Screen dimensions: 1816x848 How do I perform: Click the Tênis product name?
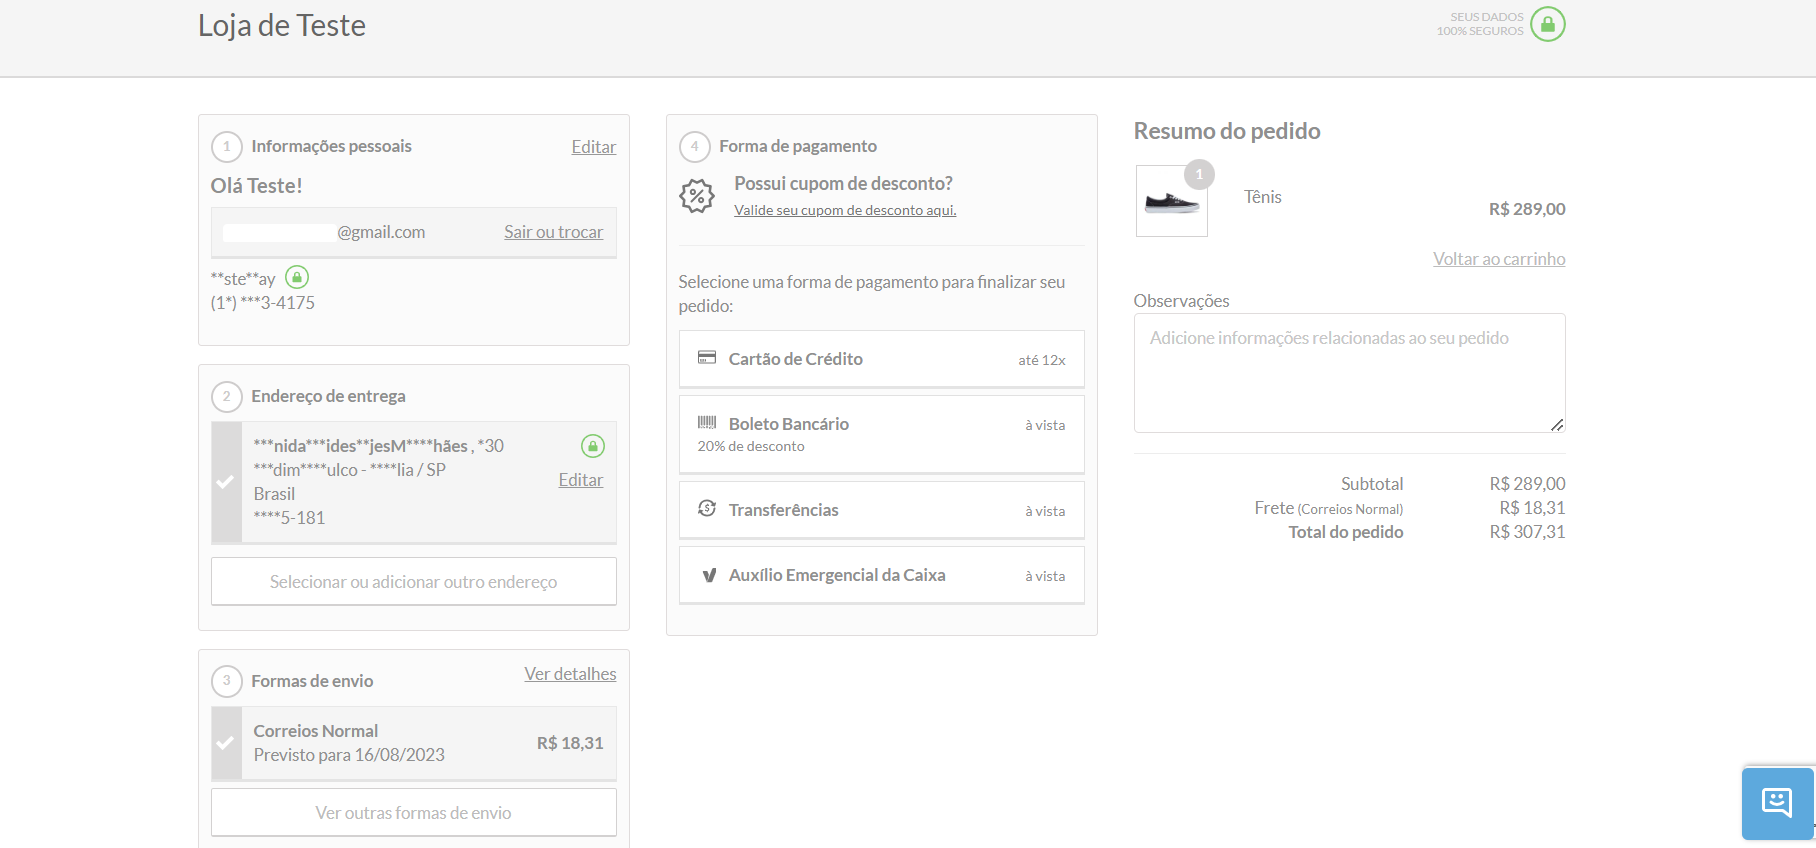pyautogui.click(x=1263, y=197)
